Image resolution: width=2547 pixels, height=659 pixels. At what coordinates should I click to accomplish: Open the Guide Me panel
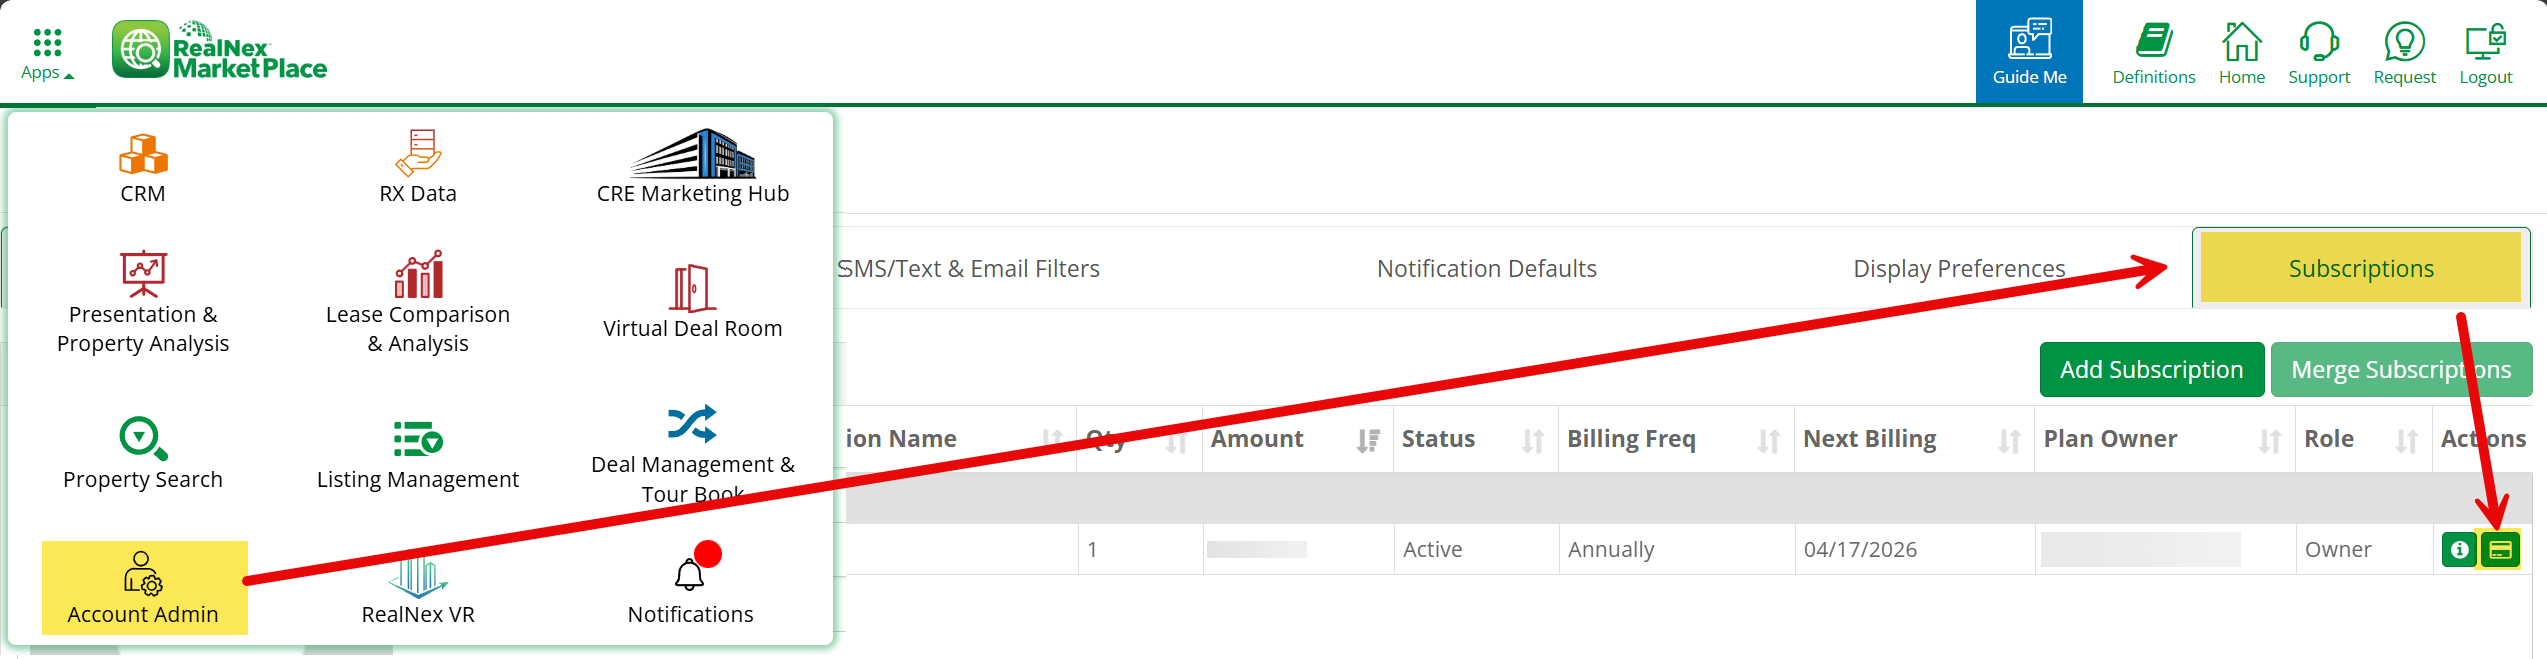tap(2029, 52)
